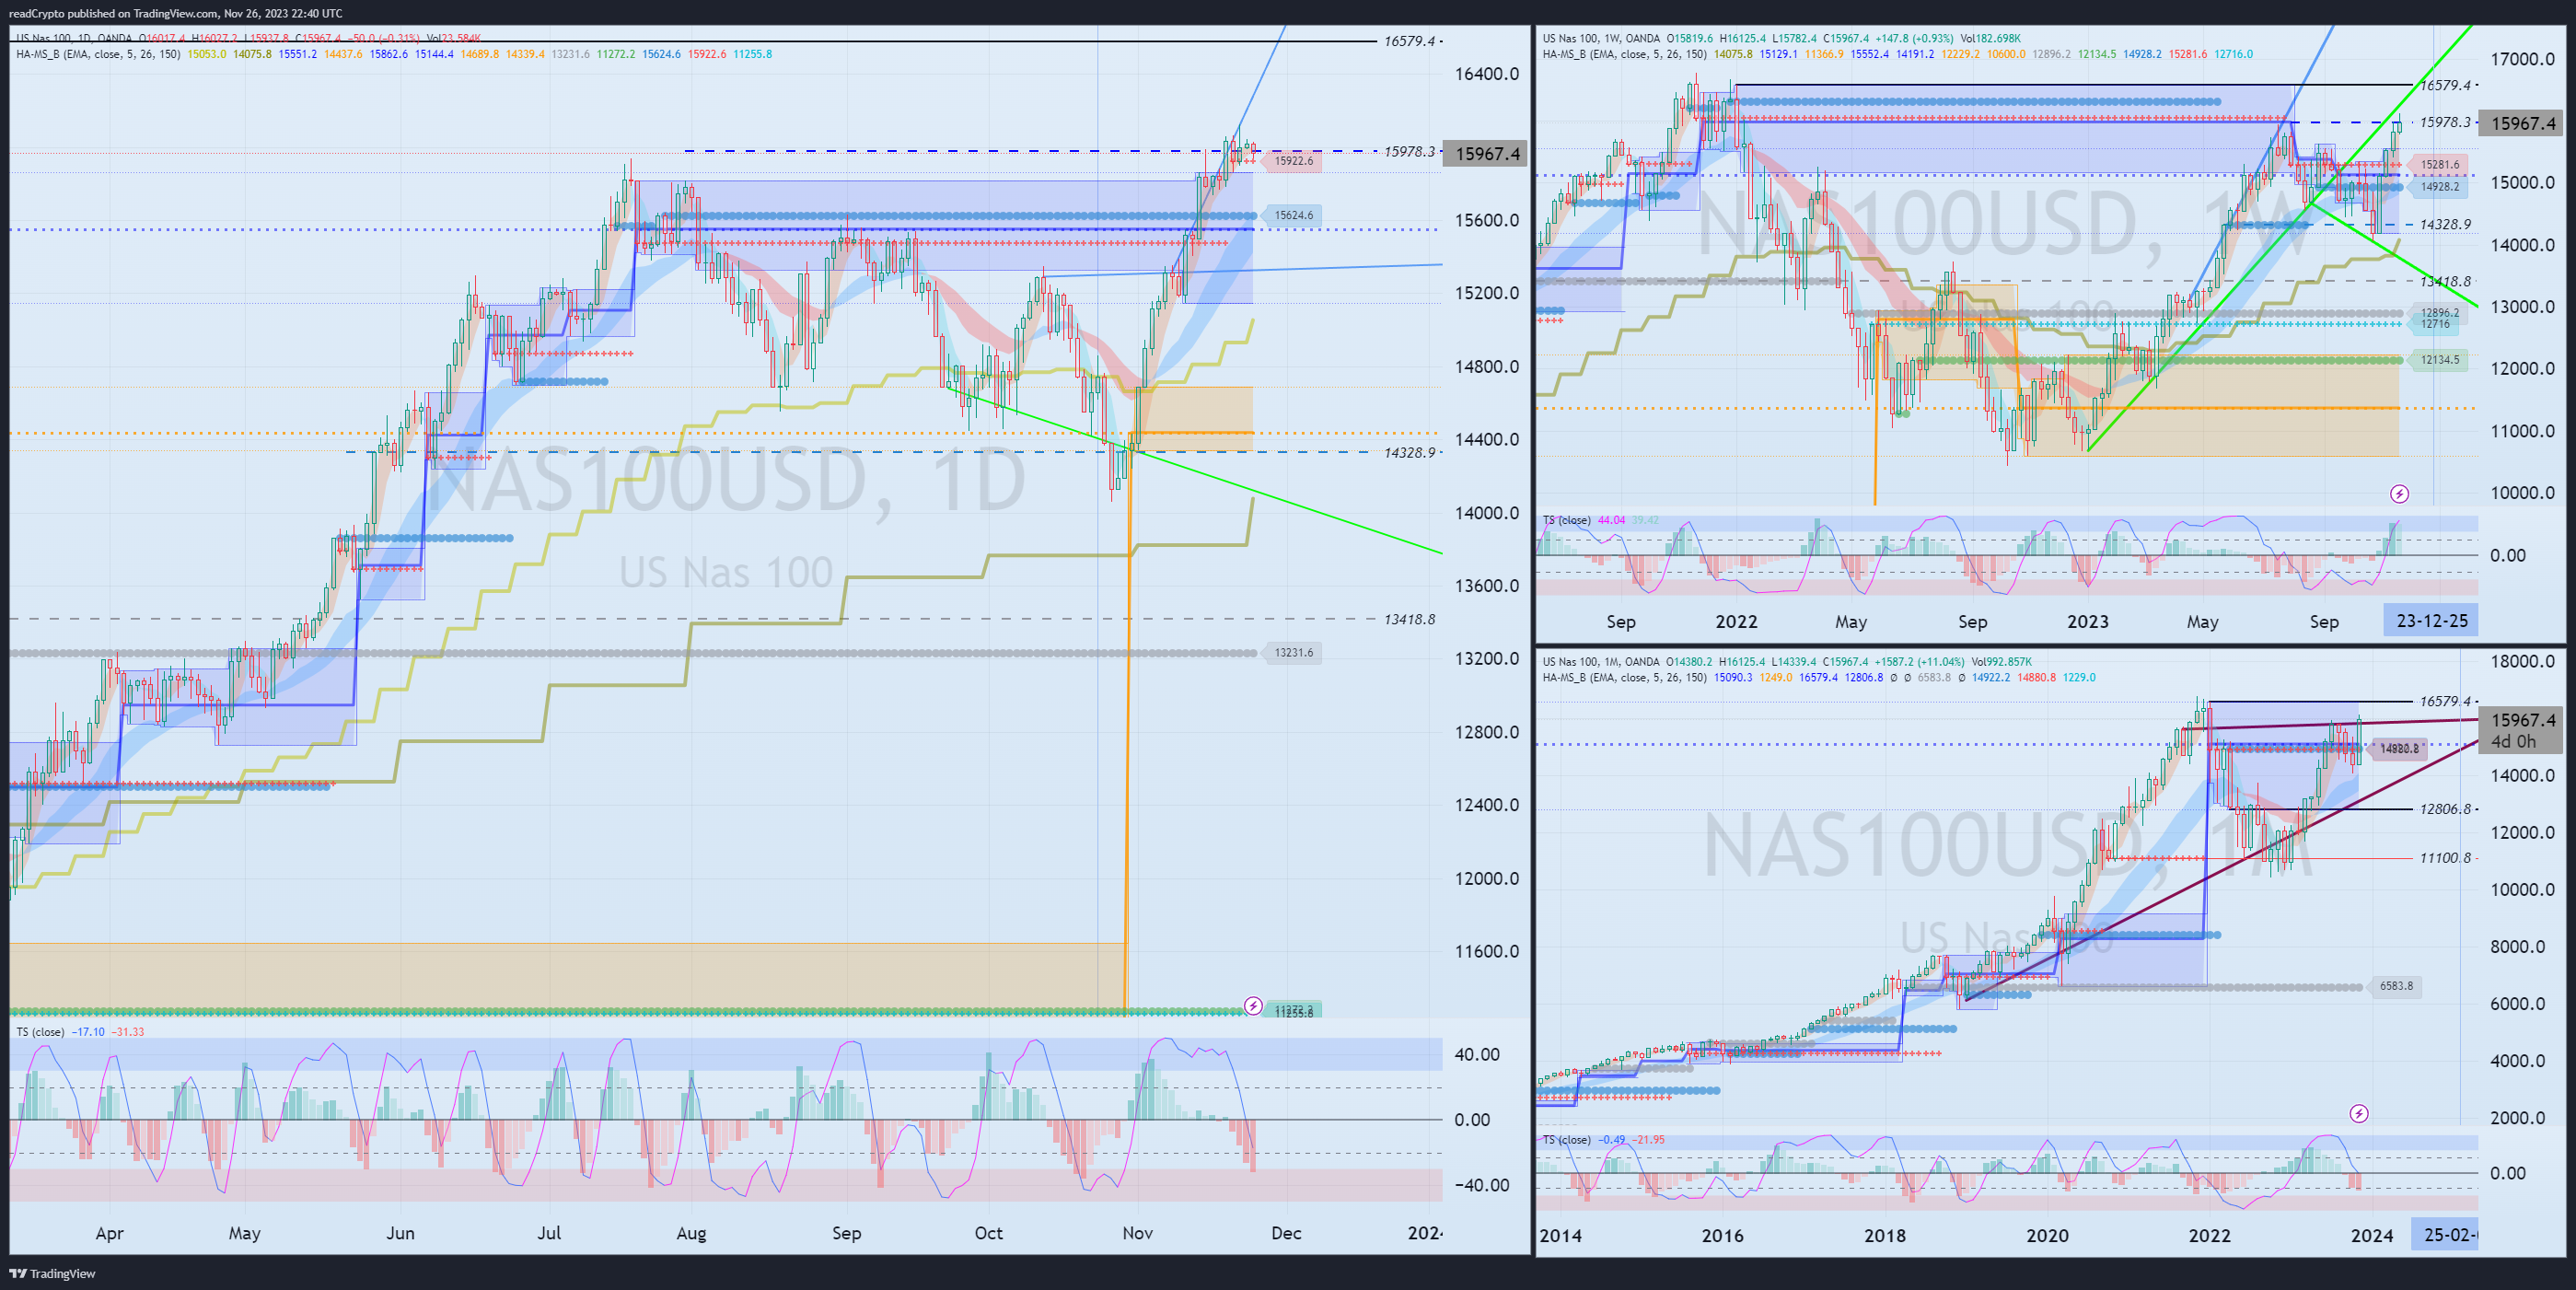Click the lightning event icon on weekly chart
This screenshot has height=1290, width=2576.
2399,493
